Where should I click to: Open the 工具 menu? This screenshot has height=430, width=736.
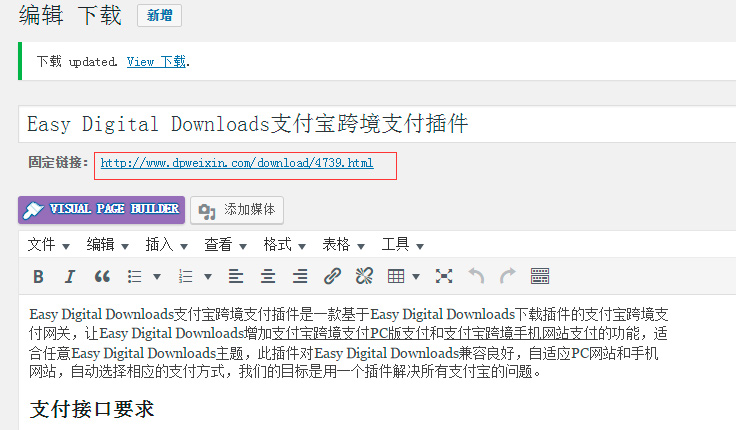click(403, 245)
